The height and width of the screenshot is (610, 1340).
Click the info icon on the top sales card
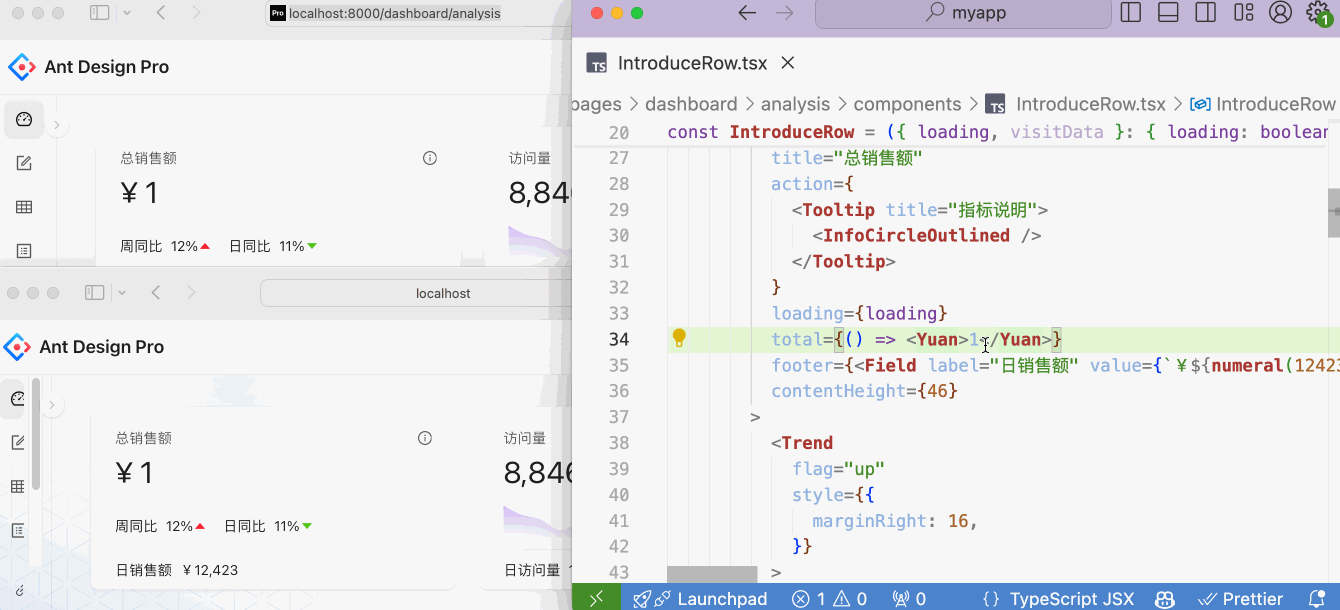pos(430,158)
